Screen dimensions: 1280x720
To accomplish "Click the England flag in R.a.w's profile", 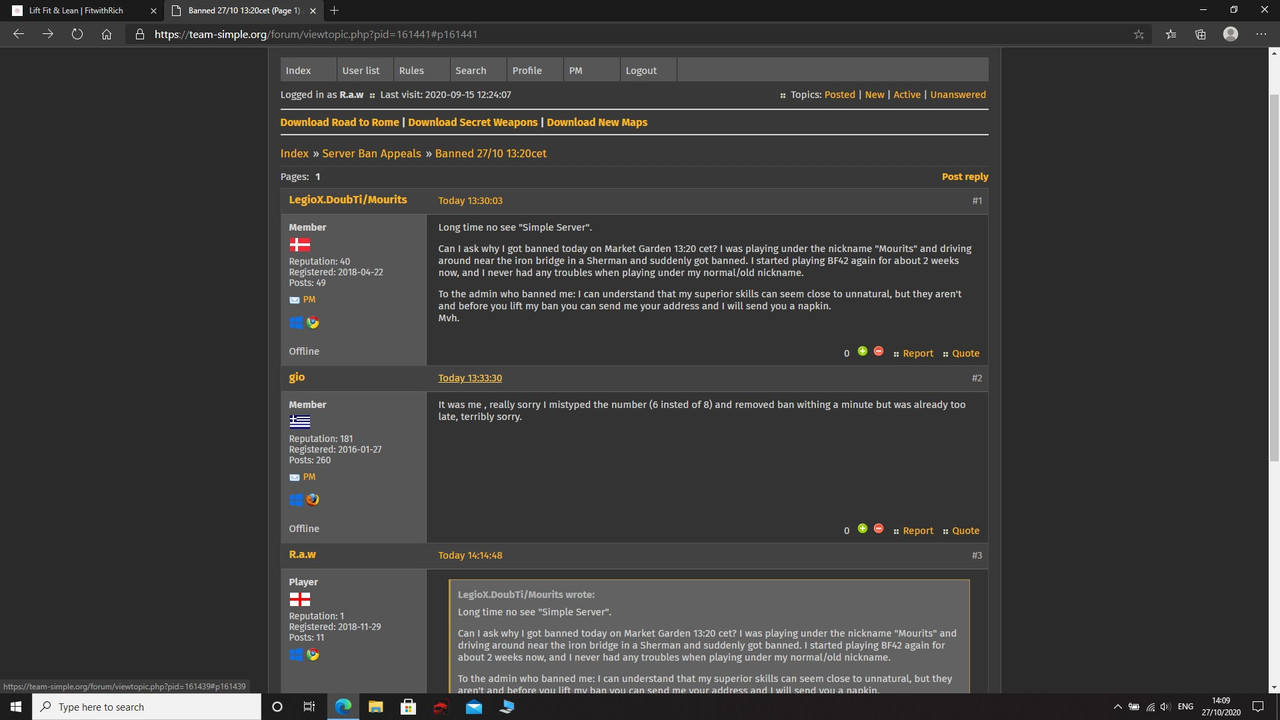I will pos(299,599).
